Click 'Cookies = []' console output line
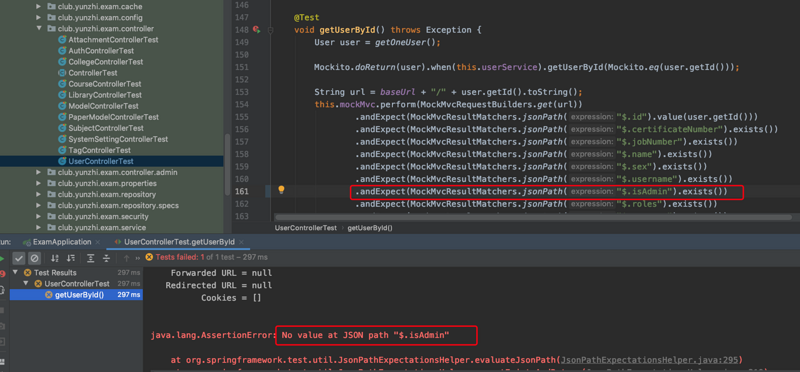 pyautogui.click(x=231, y=297)
